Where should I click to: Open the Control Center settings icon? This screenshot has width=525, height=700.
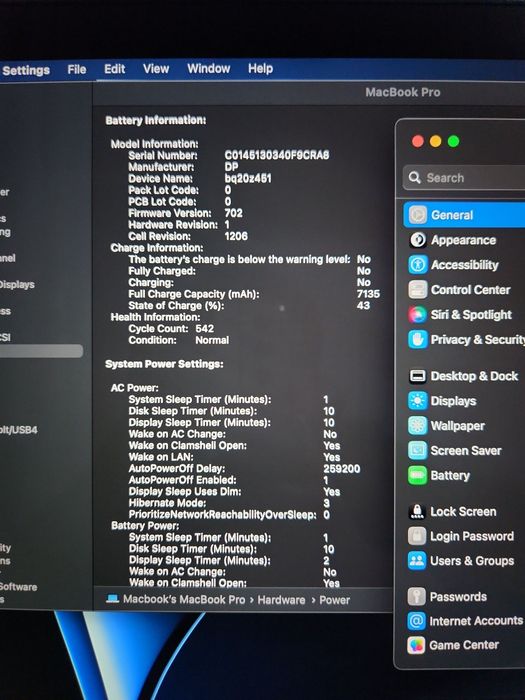(x=418, y=290)
